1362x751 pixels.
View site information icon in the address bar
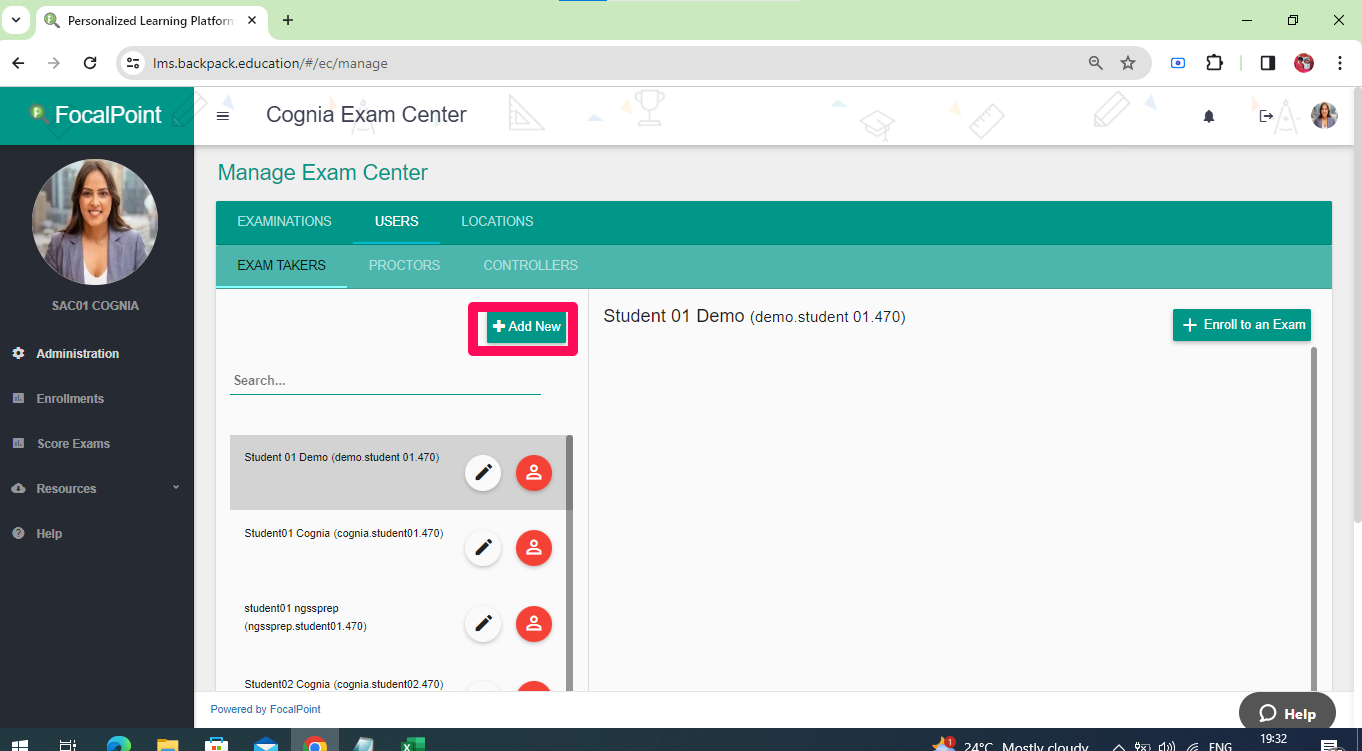(x=132, y=63)
